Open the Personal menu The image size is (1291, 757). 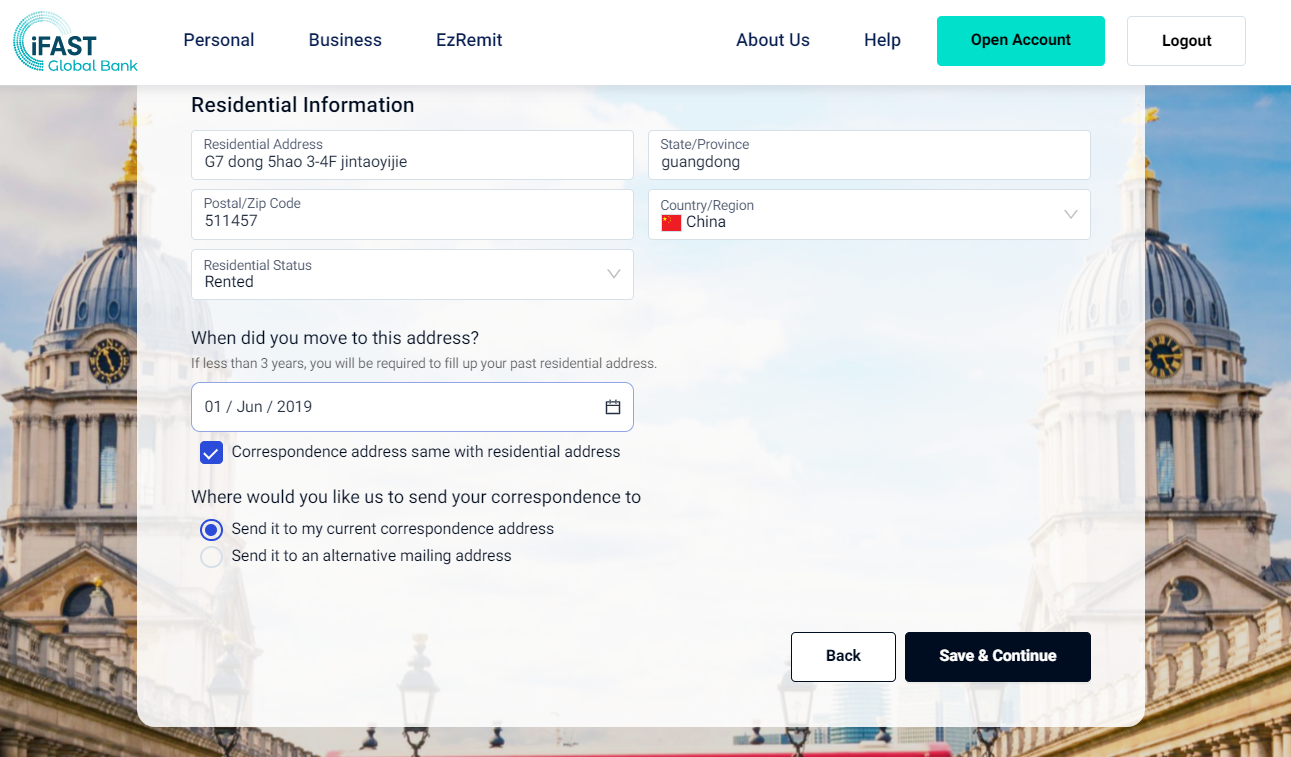219,40
